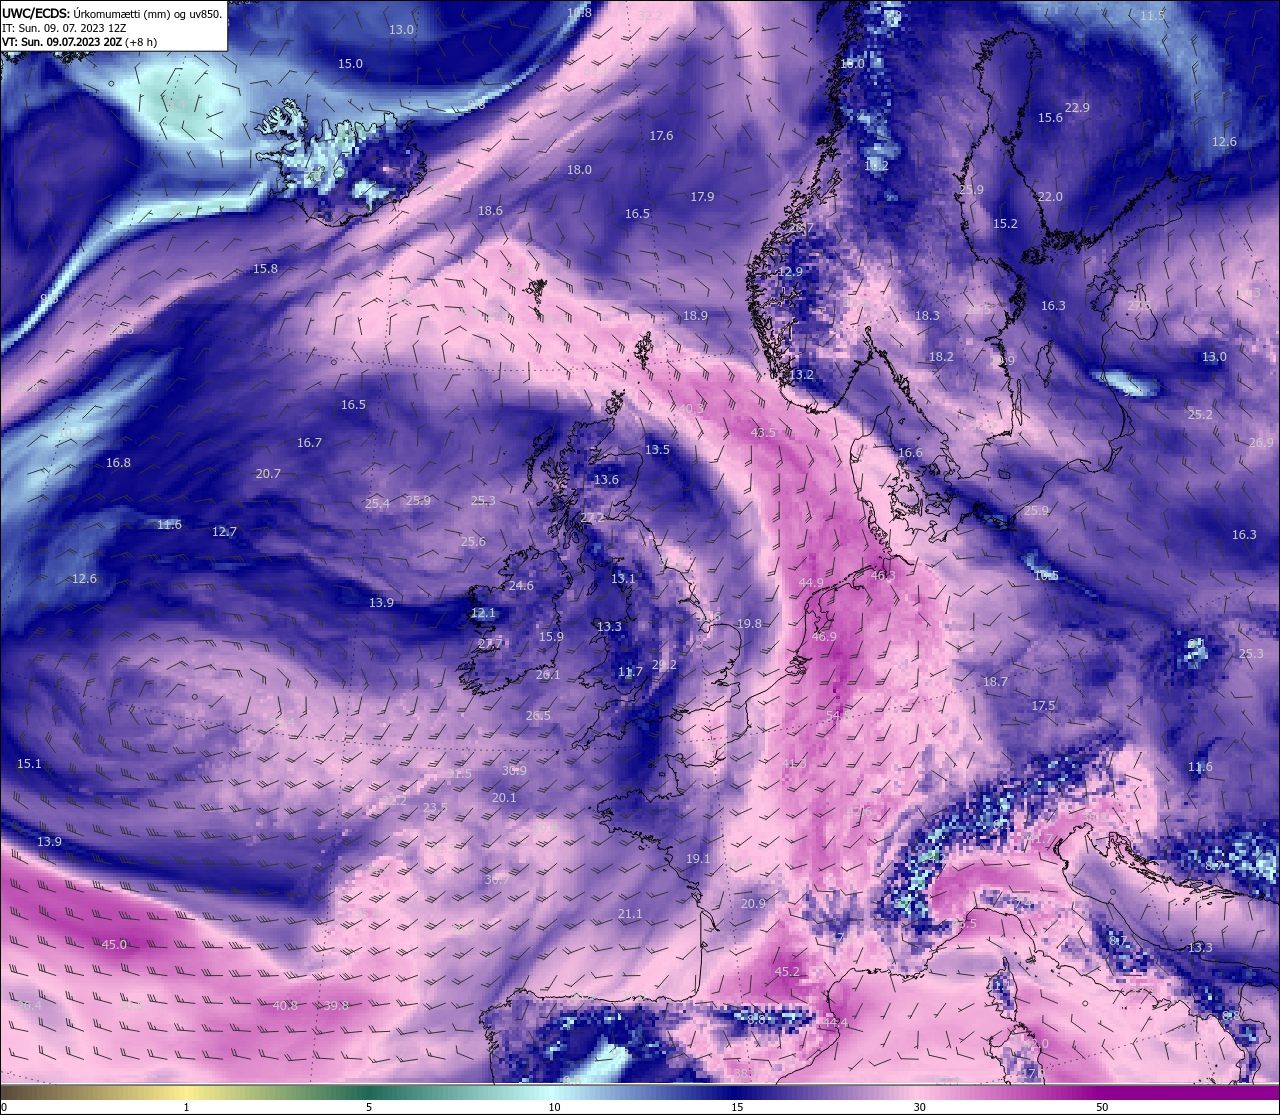The width and height of the screenshot is (1280, 1115).
Task: Click the map value '19.1'
Action: [x=698, y=859]
